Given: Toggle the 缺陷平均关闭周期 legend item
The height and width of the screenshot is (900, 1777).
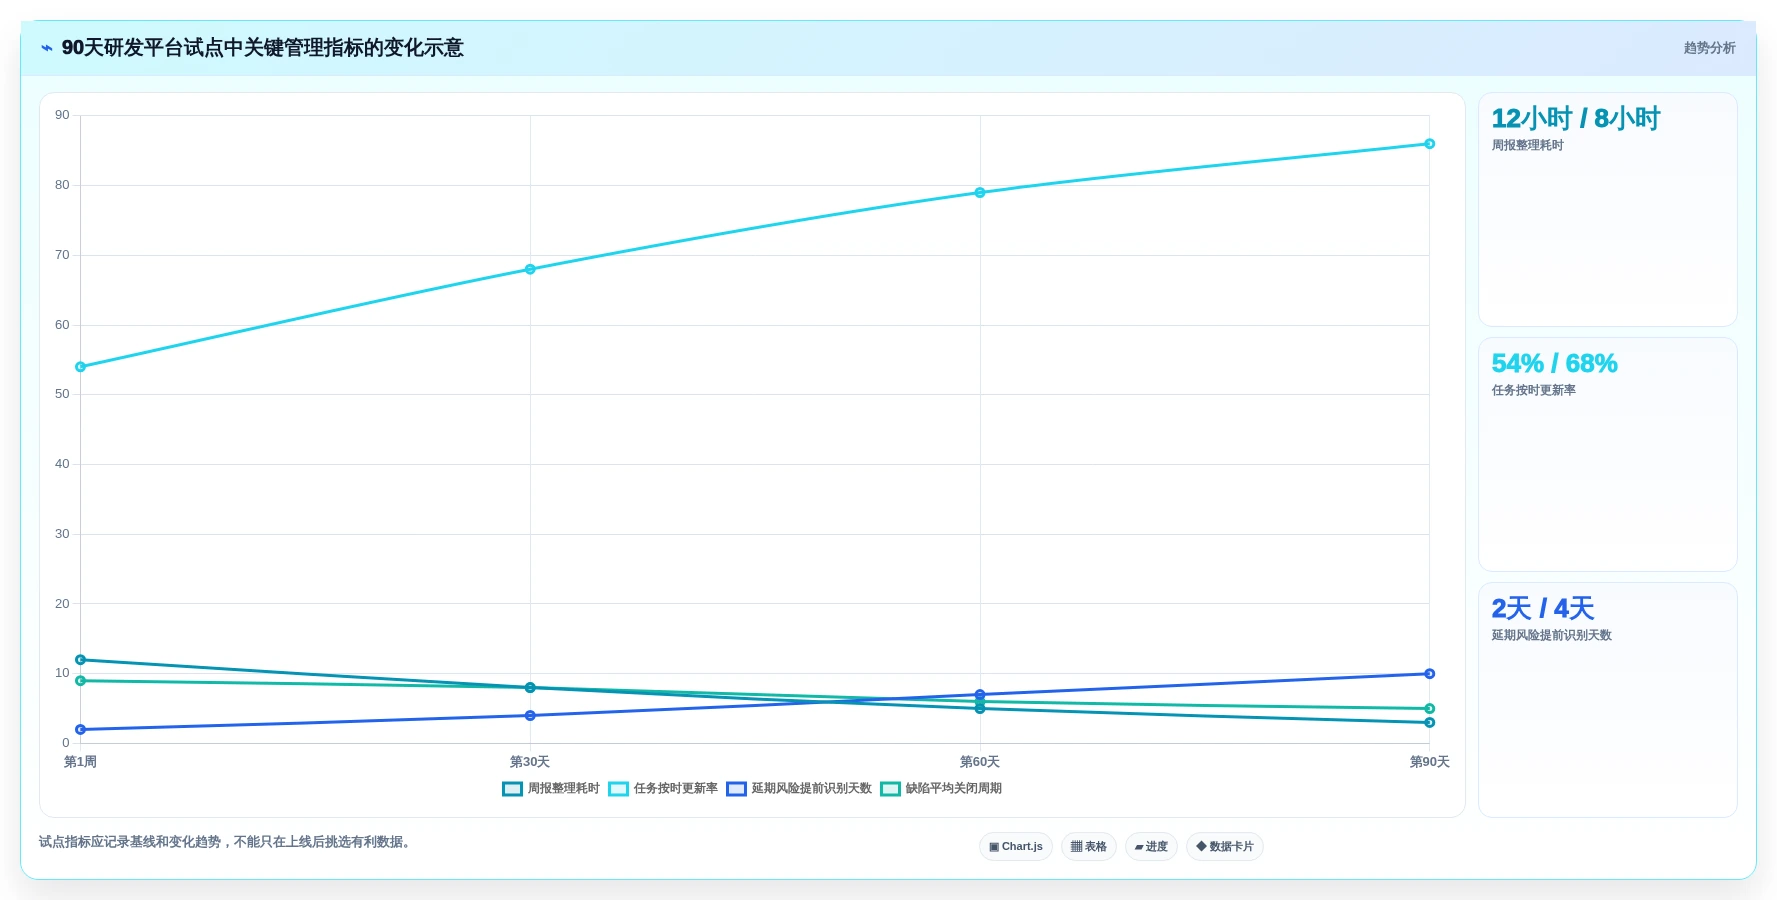Looking at the screenshot, I should tap(941, 789).
